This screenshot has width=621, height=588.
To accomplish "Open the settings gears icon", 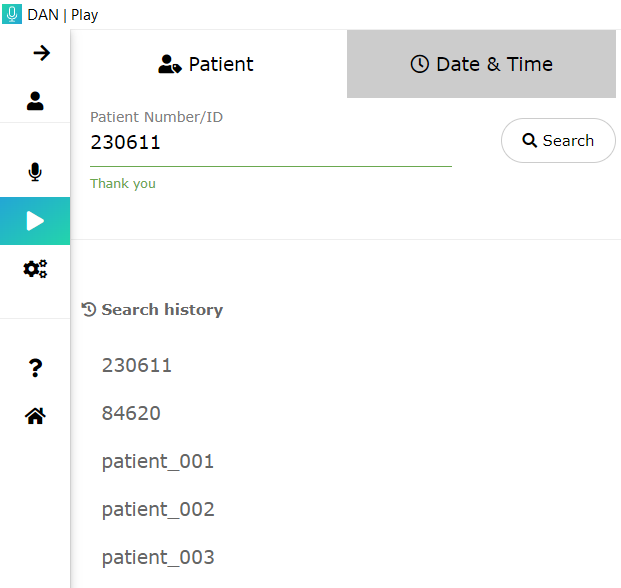I will [x=35, y=269].
